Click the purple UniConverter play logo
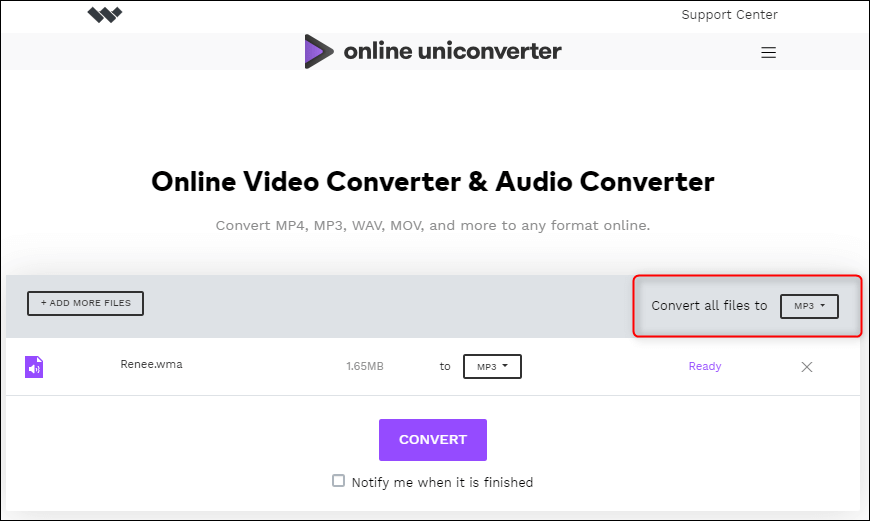The width and height of the screenshot is (870, 521). coord(319,51)
